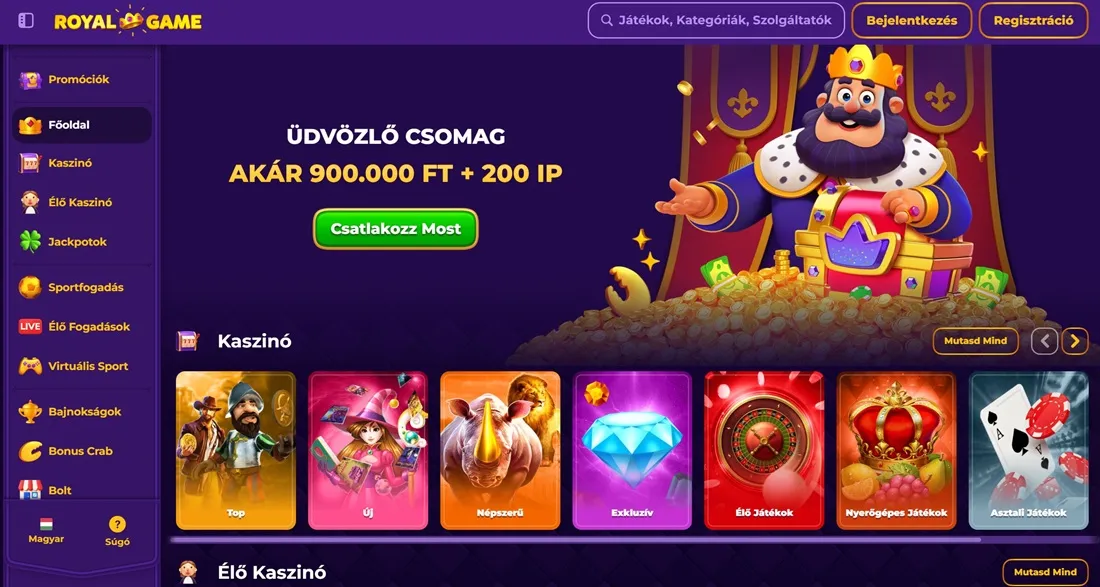Click the horizontal scrollbar under the casino tiles
Image resolution: width=1100 pixels, height=587 pixels.
(575, 539)
